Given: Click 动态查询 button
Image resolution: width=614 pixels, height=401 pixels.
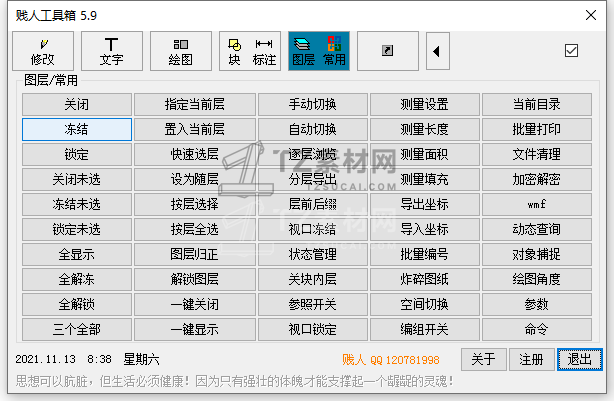Looking at the screenshot, I should click(537, 230).
